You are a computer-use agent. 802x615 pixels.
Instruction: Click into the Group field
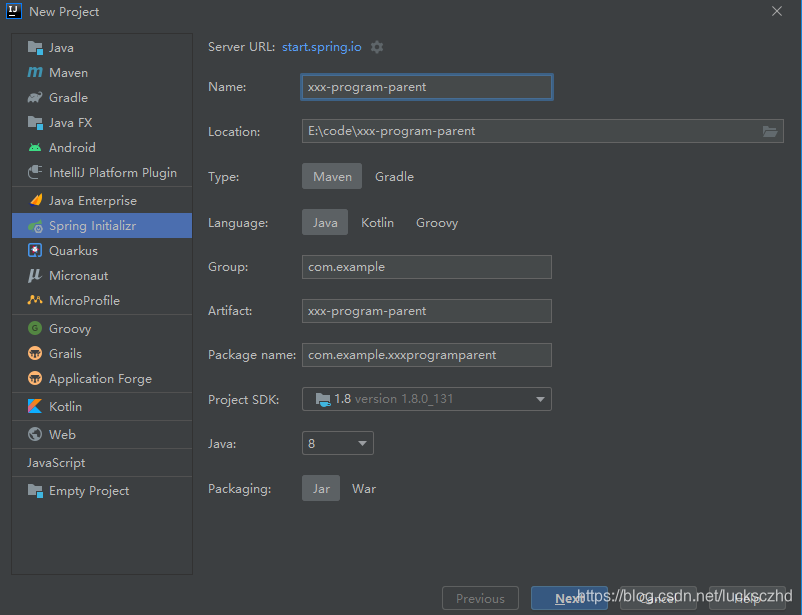427,267
